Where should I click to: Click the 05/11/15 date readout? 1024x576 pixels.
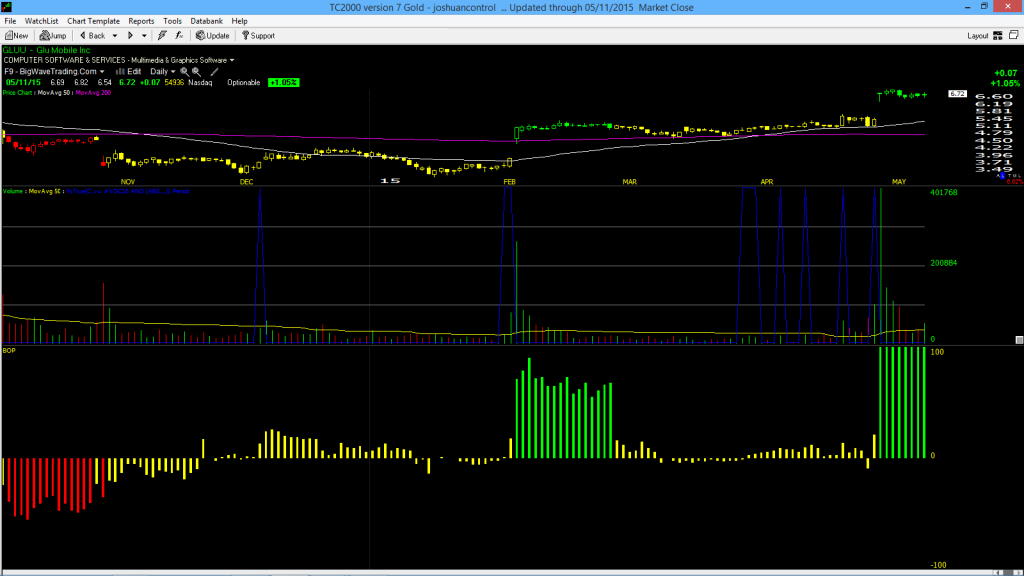(x=24, y=82)
